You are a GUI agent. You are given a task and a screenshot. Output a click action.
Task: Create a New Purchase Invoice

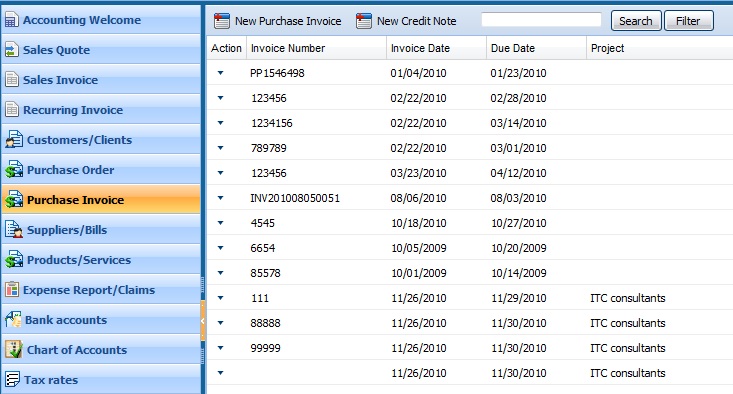point(278,21)
